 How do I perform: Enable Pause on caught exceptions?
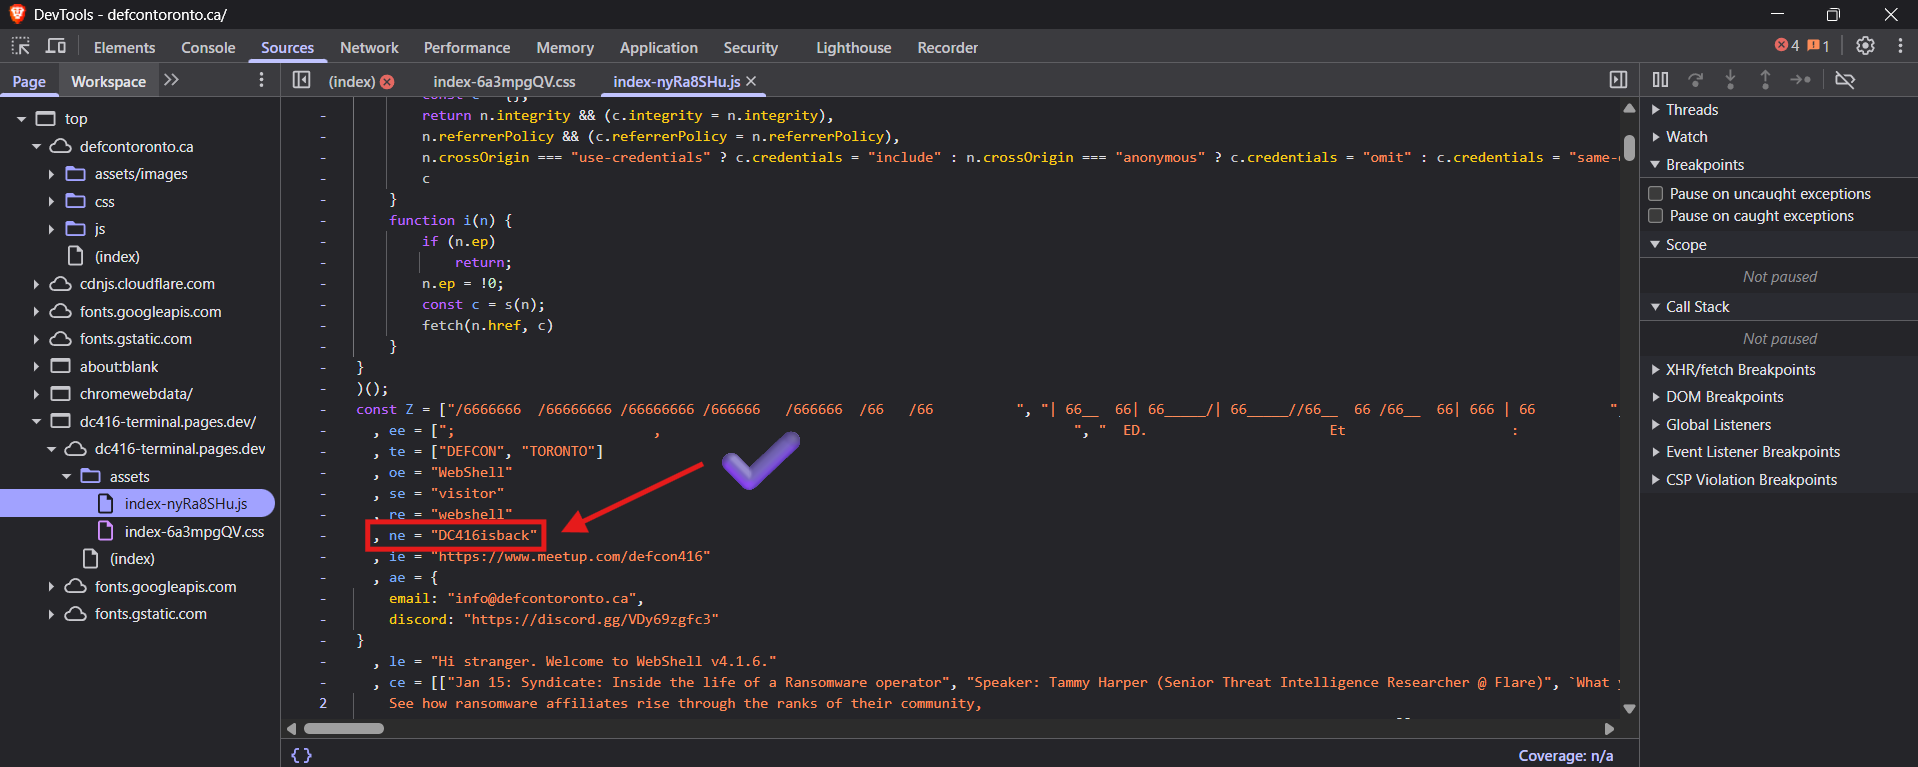[1656, 216]
